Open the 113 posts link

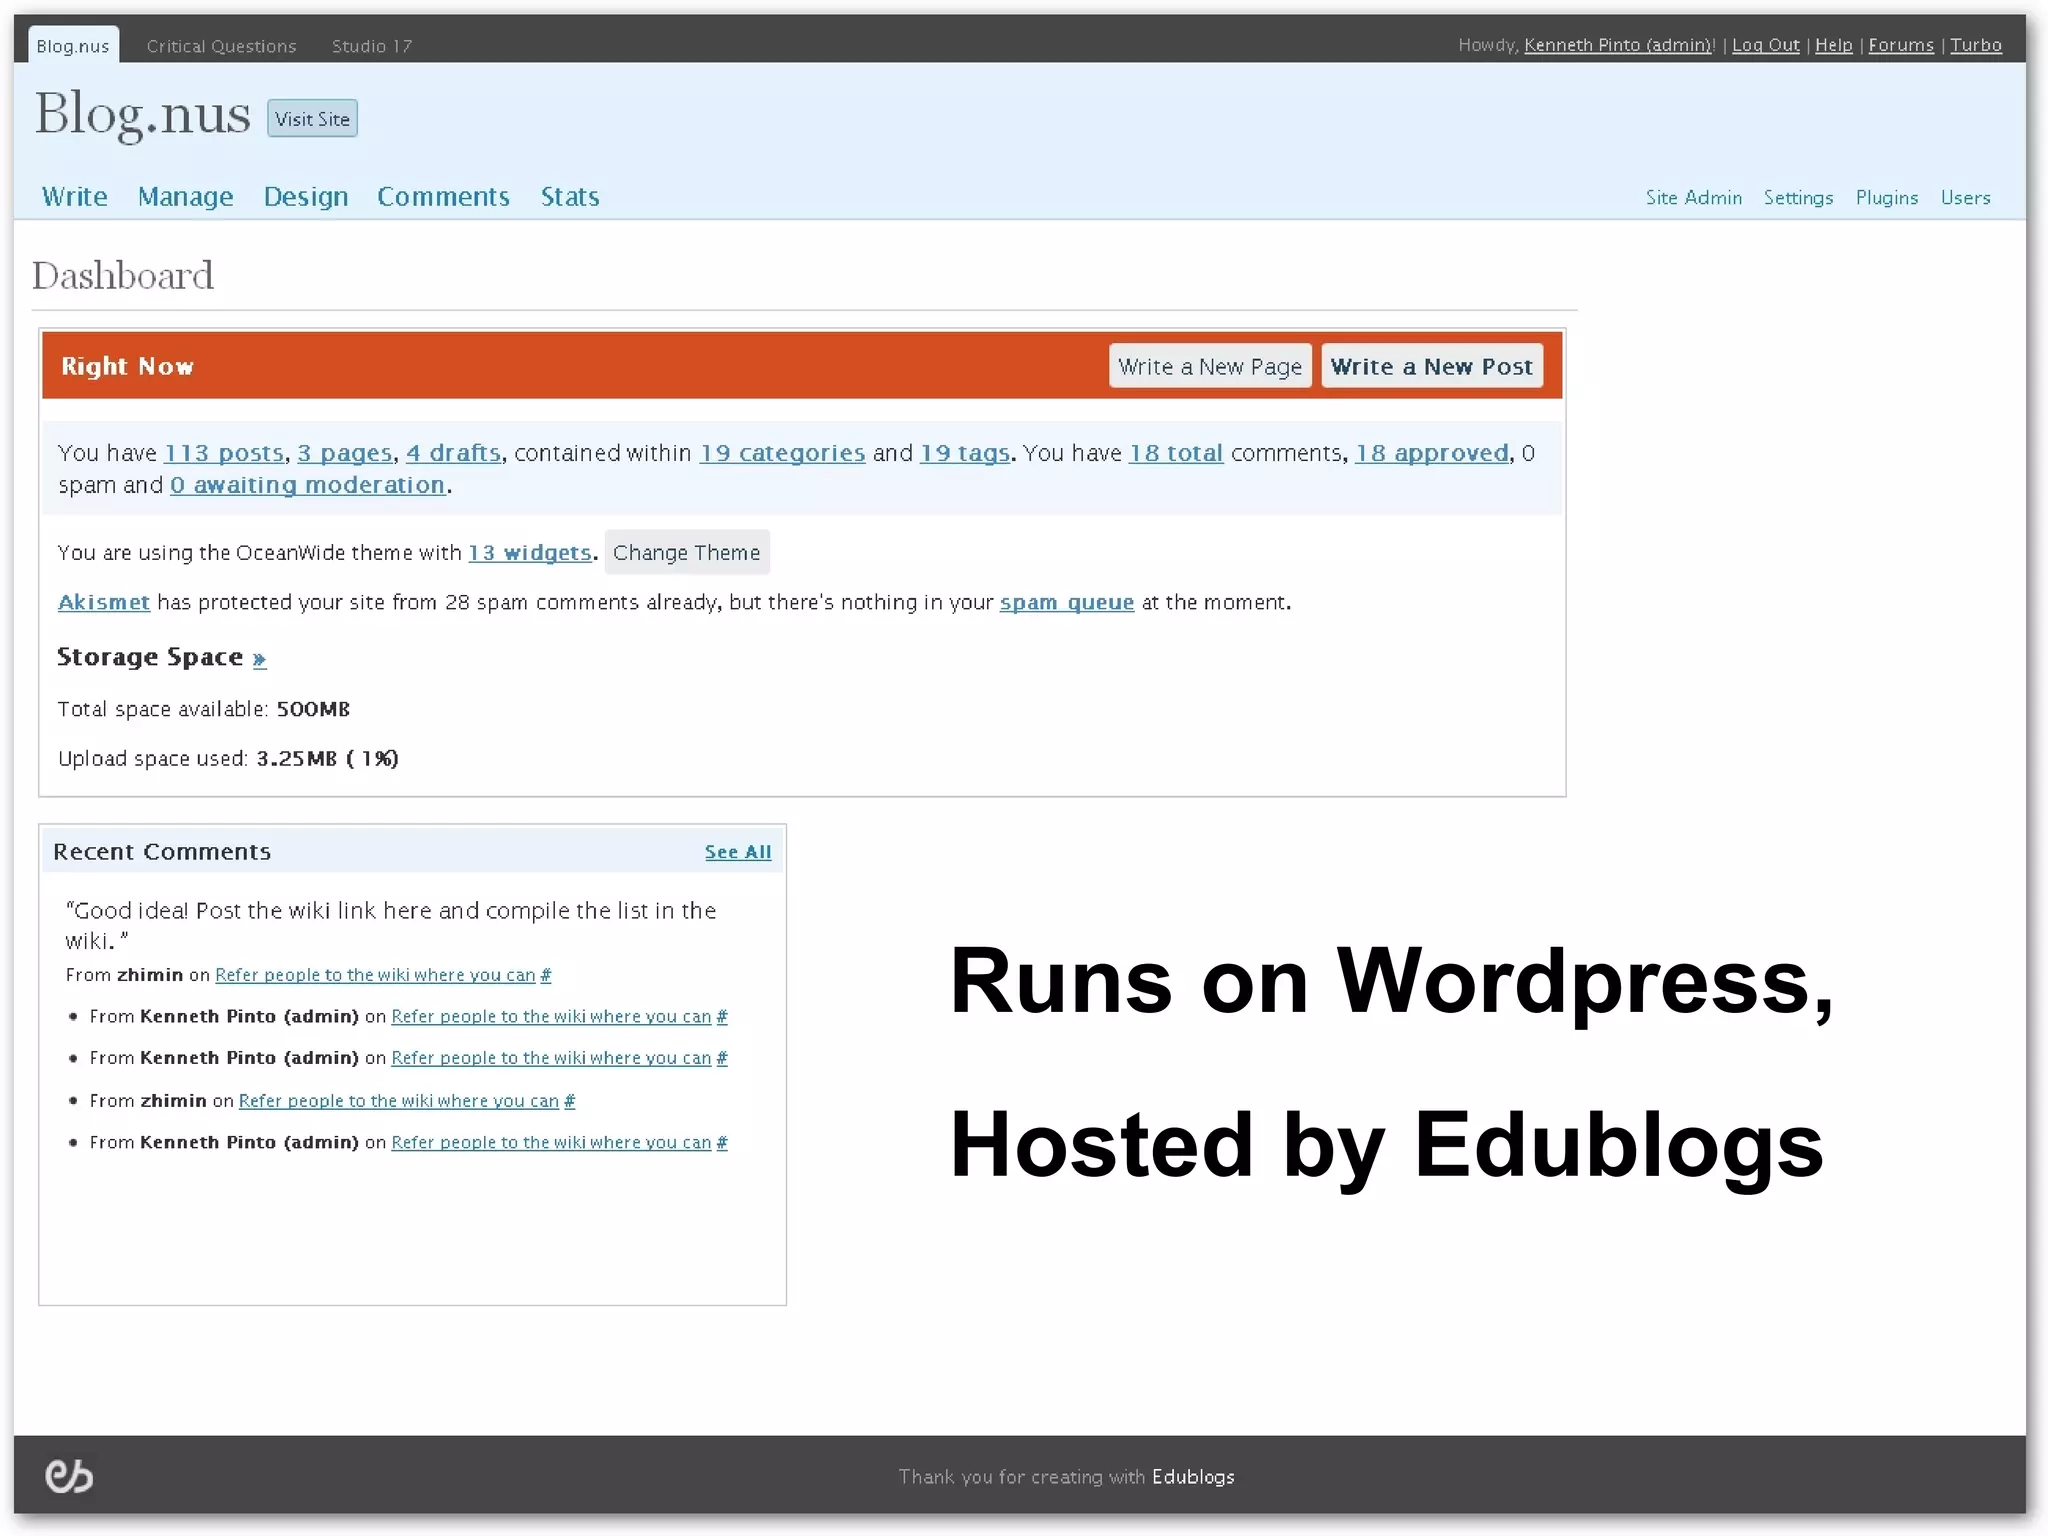tap(224, 454)
